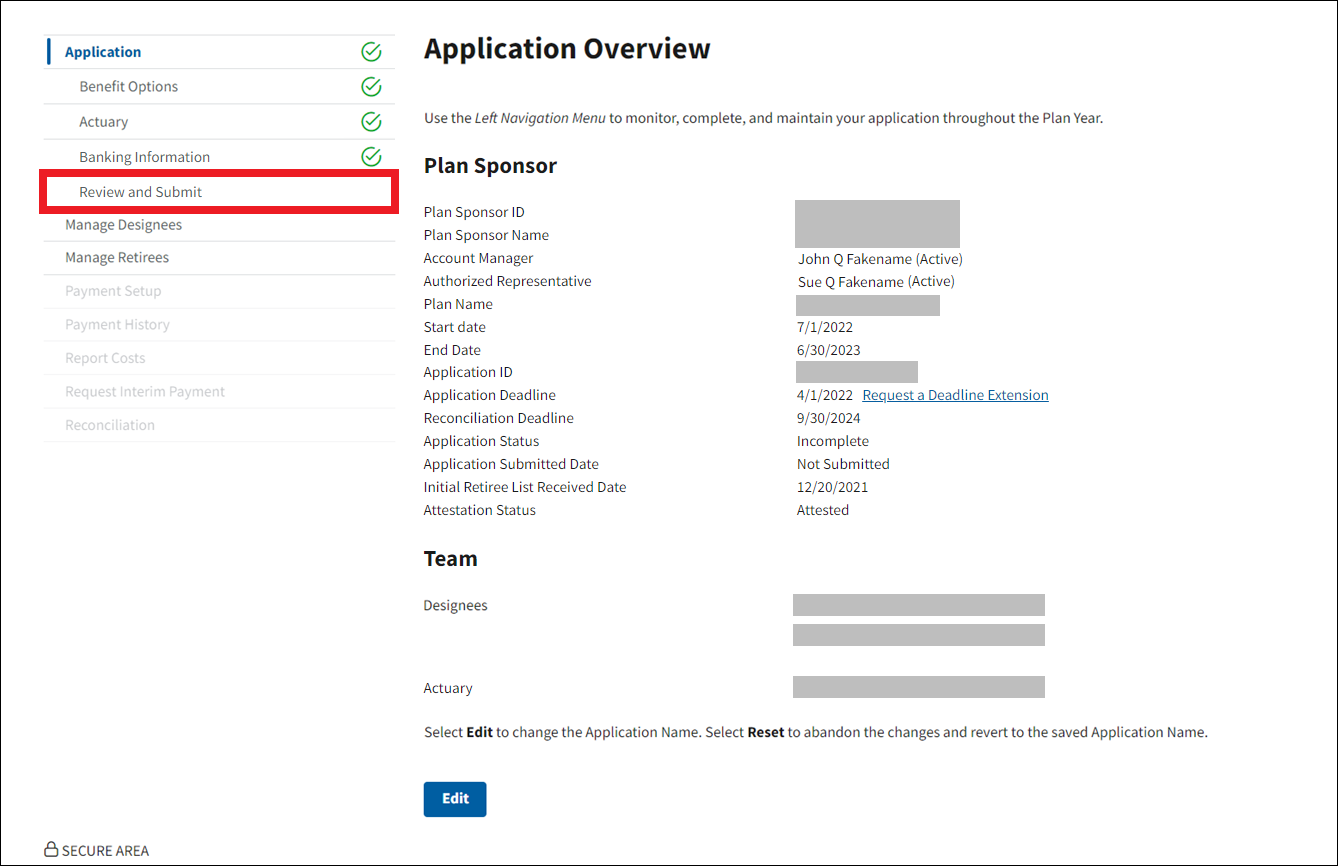This screenshot has width=1338, height=866.
Task: Click the checkmark icon next to Benefit Options
Action: pos(371,87)
